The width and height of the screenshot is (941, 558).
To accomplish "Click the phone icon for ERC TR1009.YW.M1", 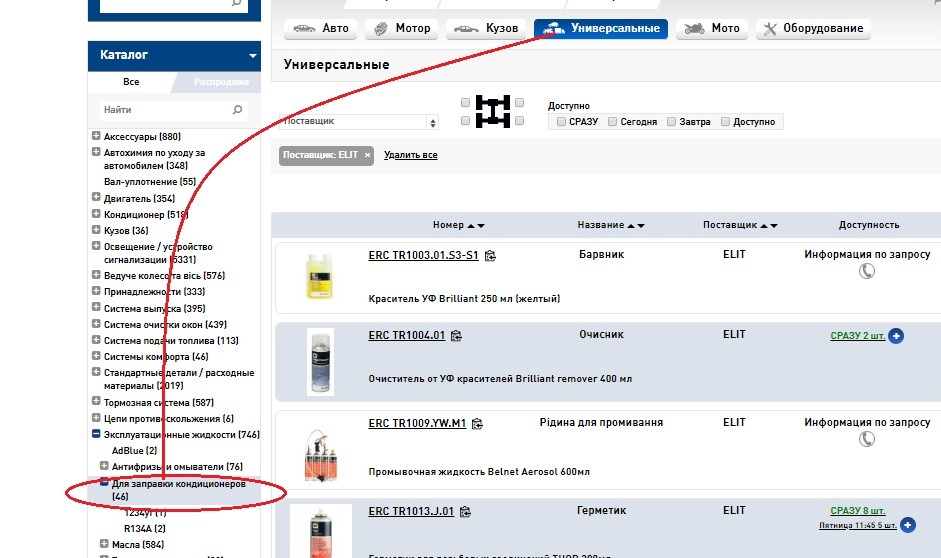I will tap(867, 440).
